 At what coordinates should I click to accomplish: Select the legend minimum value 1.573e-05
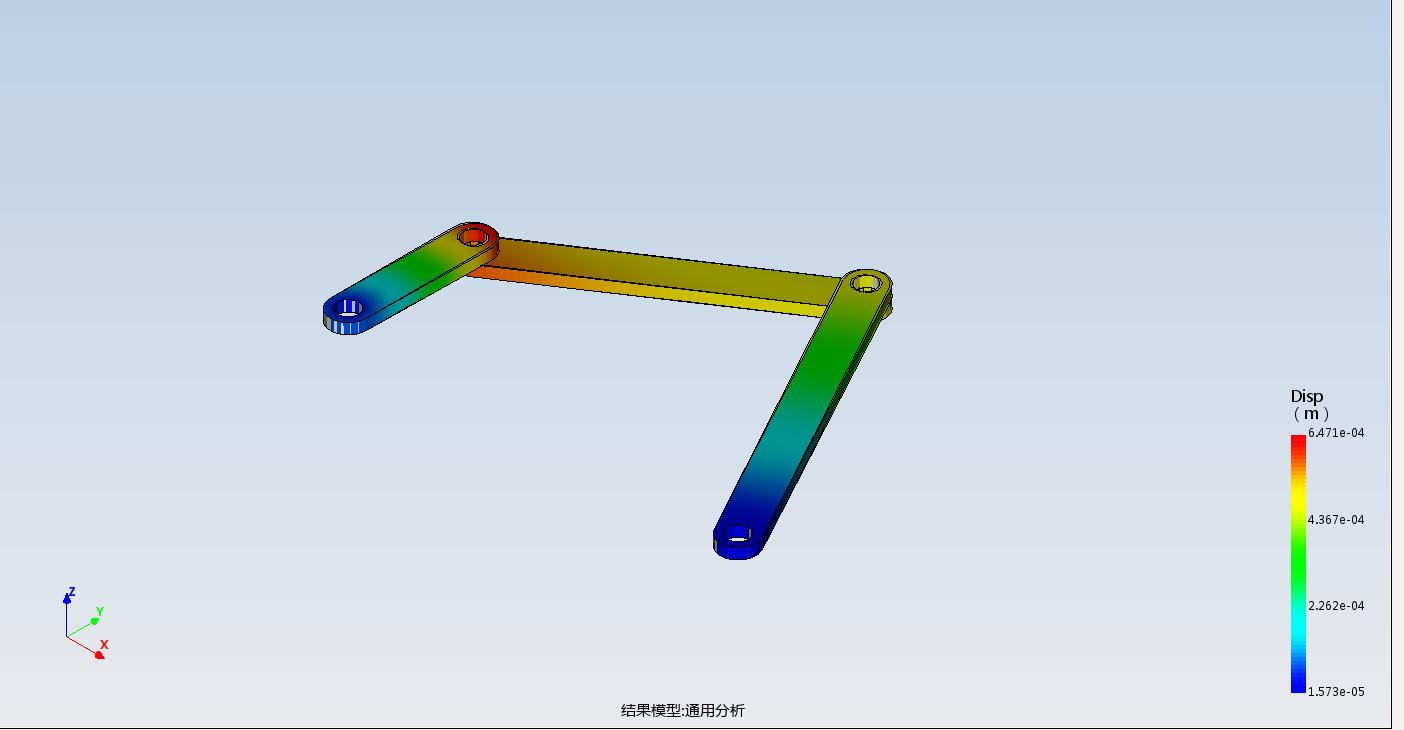1336,692
